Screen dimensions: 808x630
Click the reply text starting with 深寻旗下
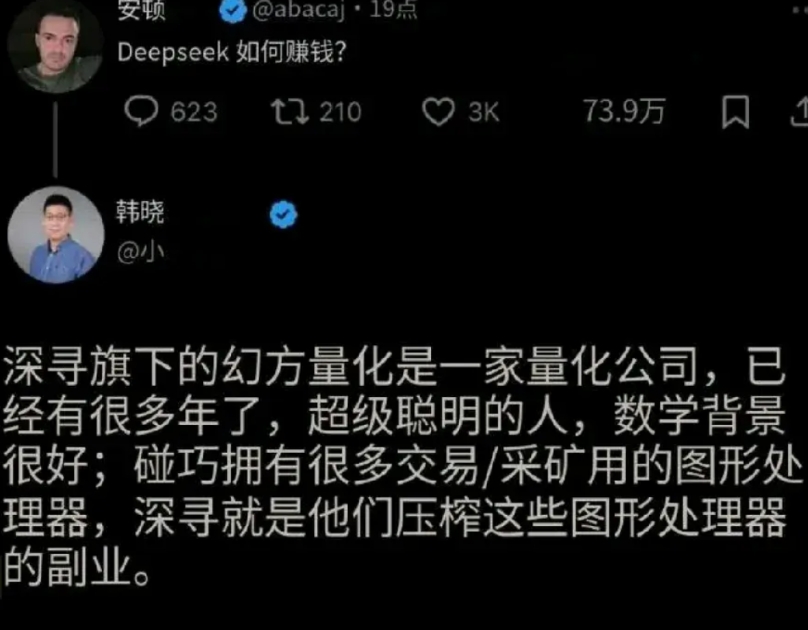(x=402, y=467)
